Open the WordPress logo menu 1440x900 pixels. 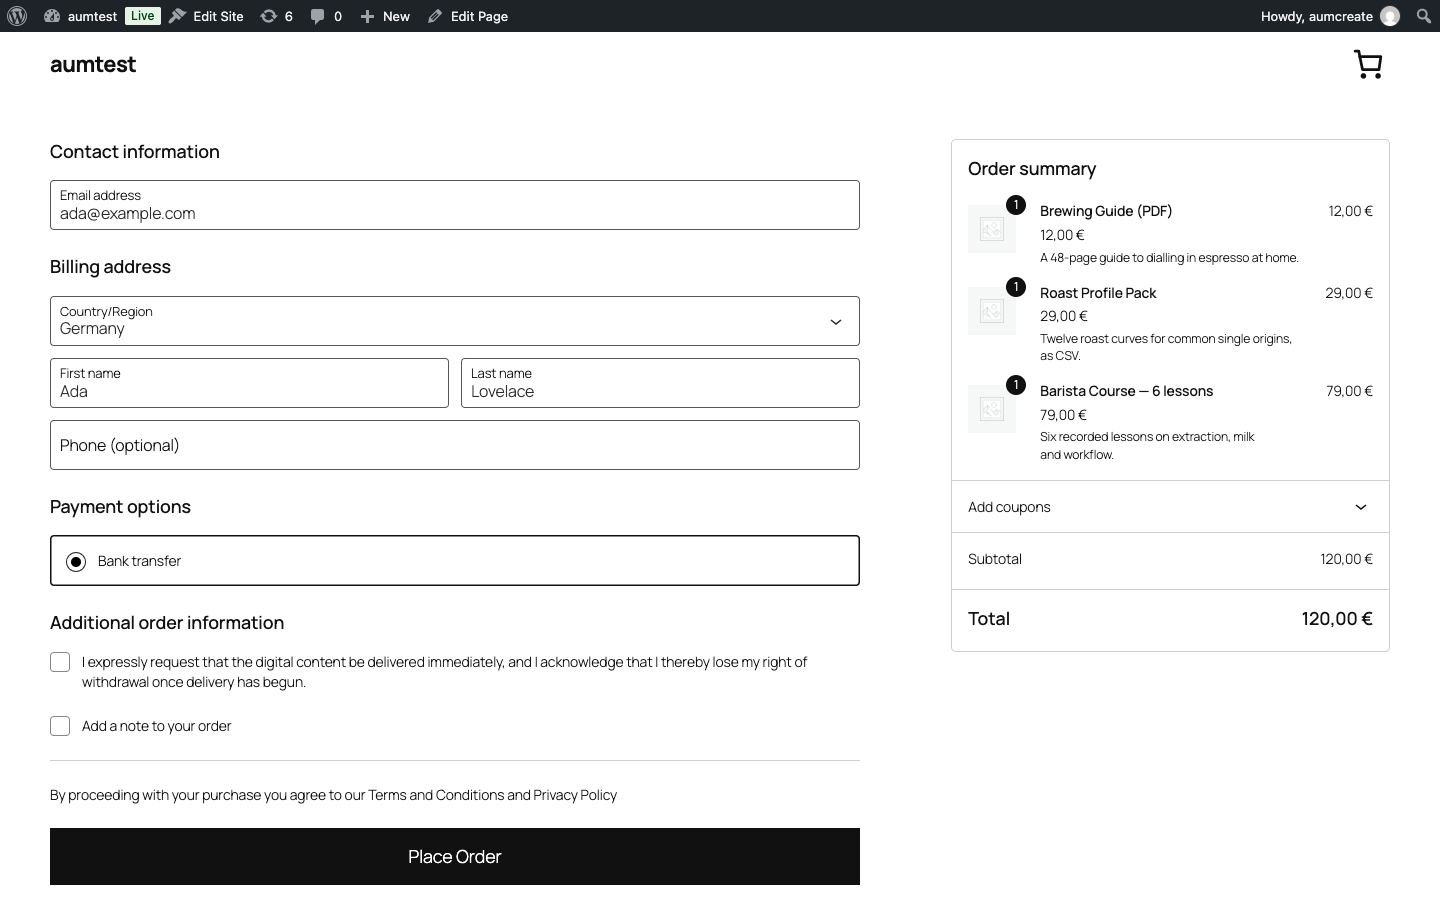[17, 16]
